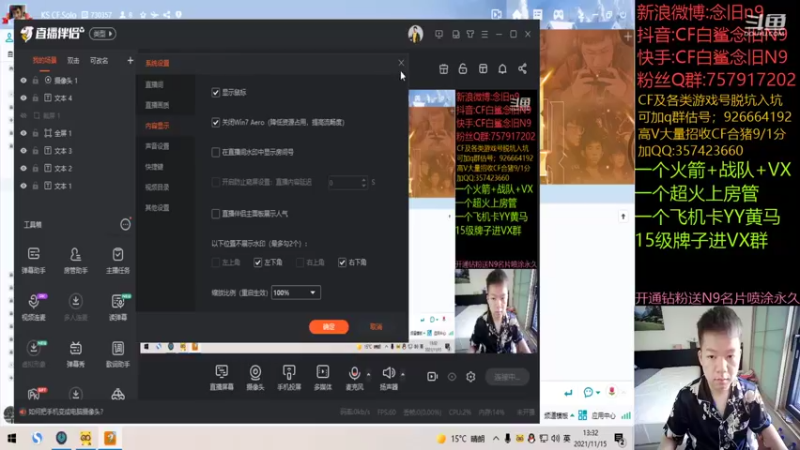
Task: Click the 虚拟形象 download icon
Action: (x=34, y=348)
